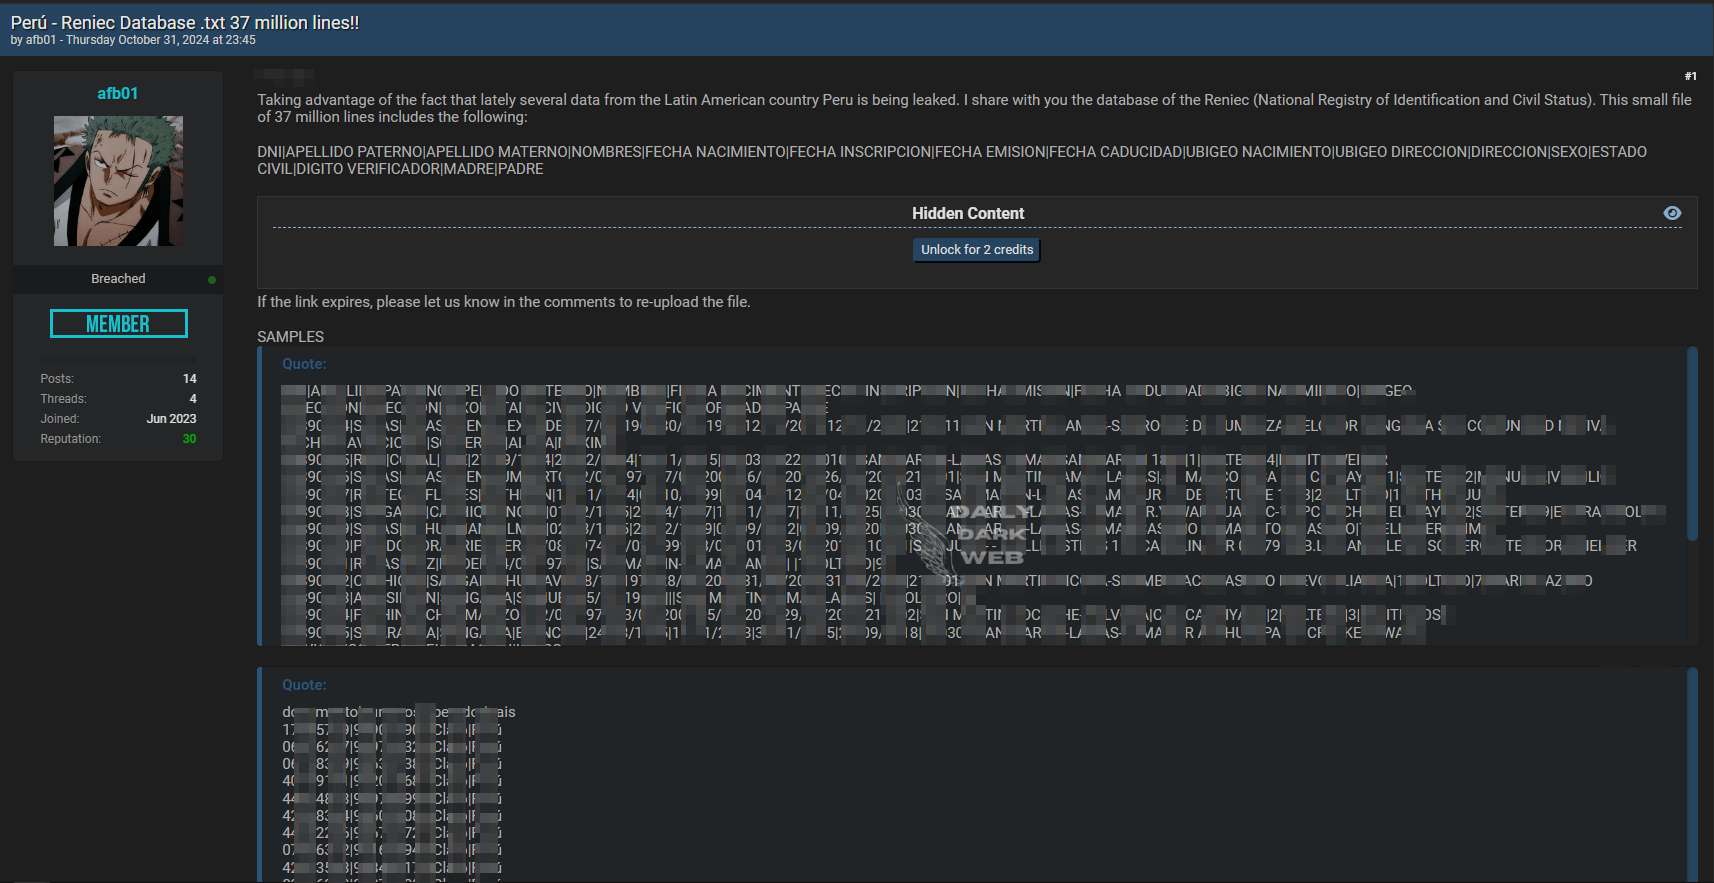Click the second Quote label

point(304,685)
